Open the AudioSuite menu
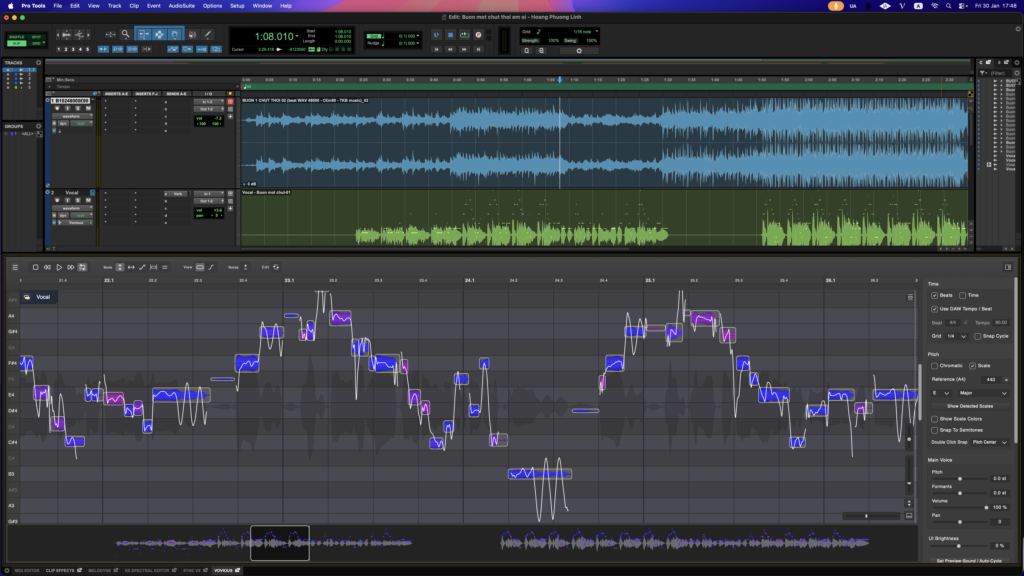 pyautogui.click(x=182, y=5)
